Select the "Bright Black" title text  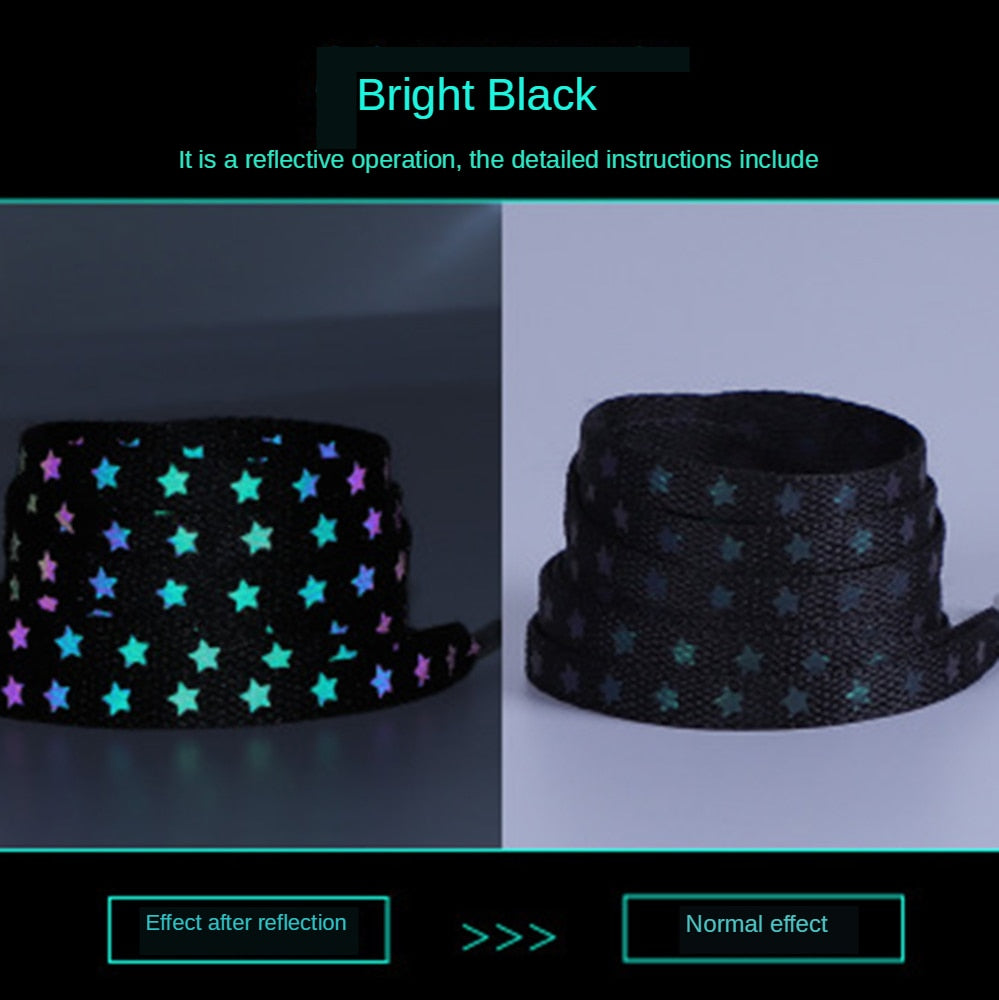(x=477, y=95)
